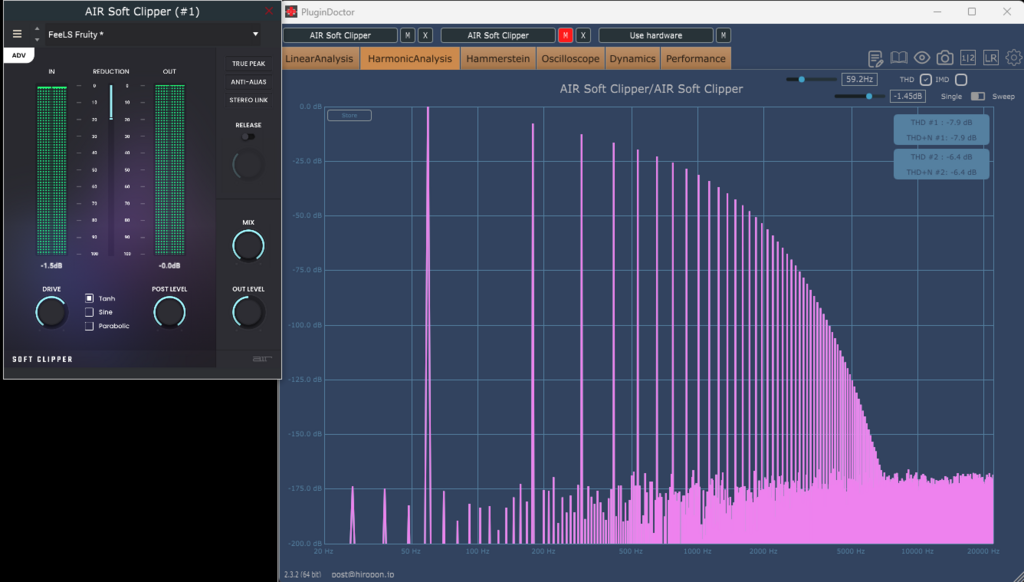Click the 59.2Hz frequency input field
The height and width of the screenshot is (582, 1024).
(859, 79)
